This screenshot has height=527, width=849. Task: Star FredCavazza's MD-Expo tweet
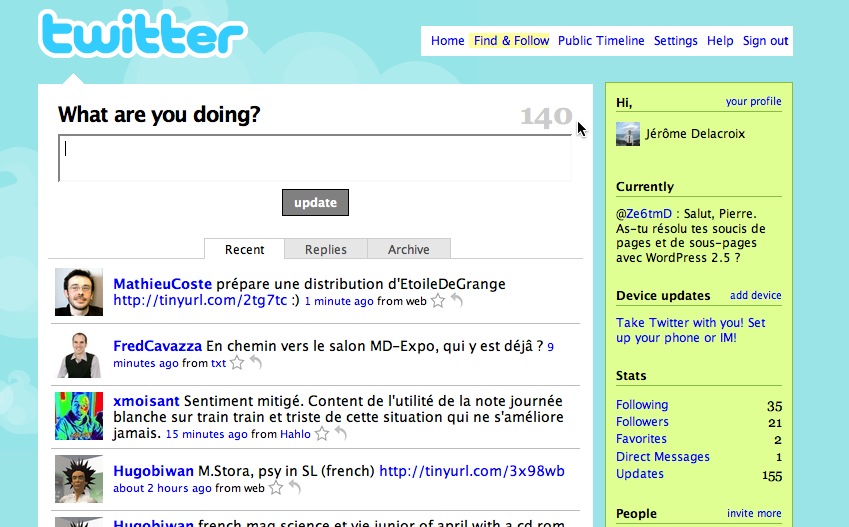coord(237,363)
